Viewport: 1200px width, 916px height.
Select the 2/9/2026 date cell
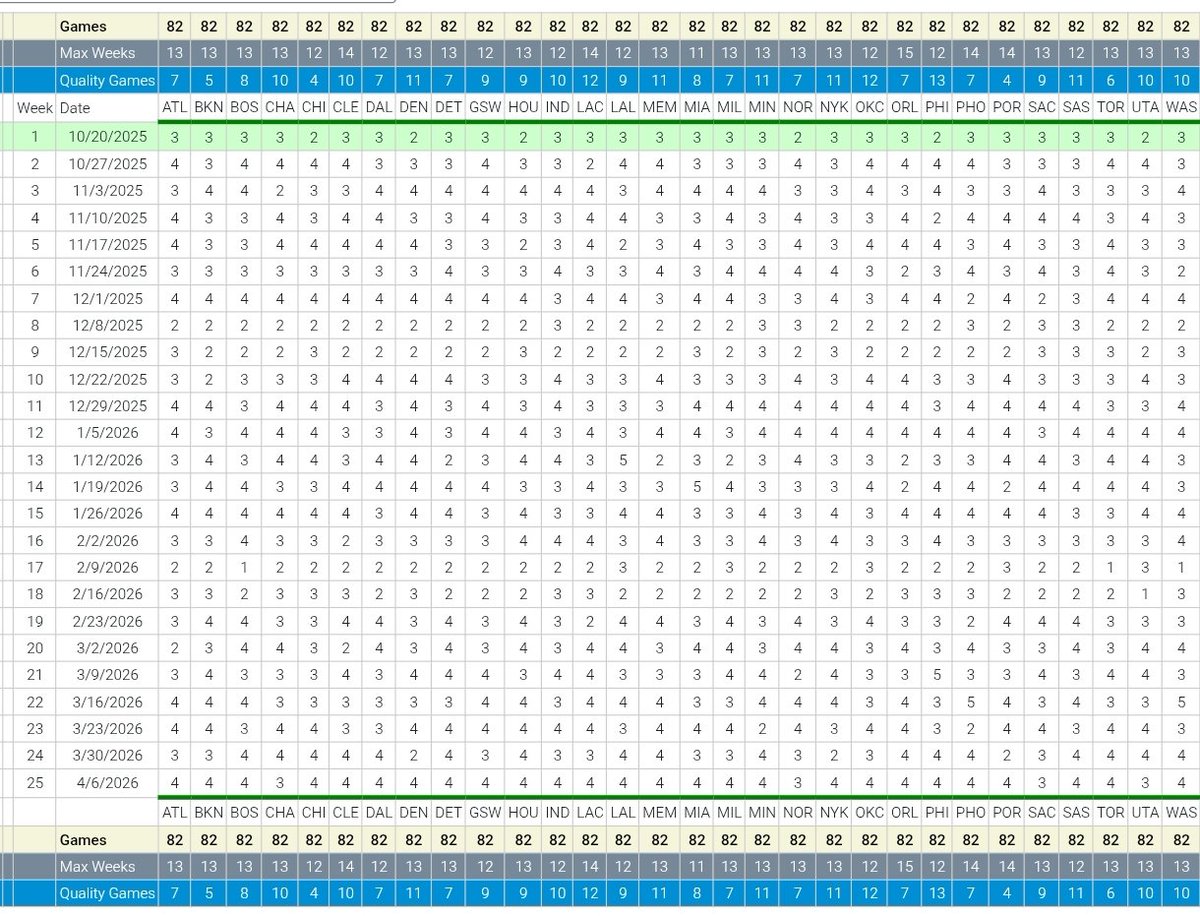[107, 567]
